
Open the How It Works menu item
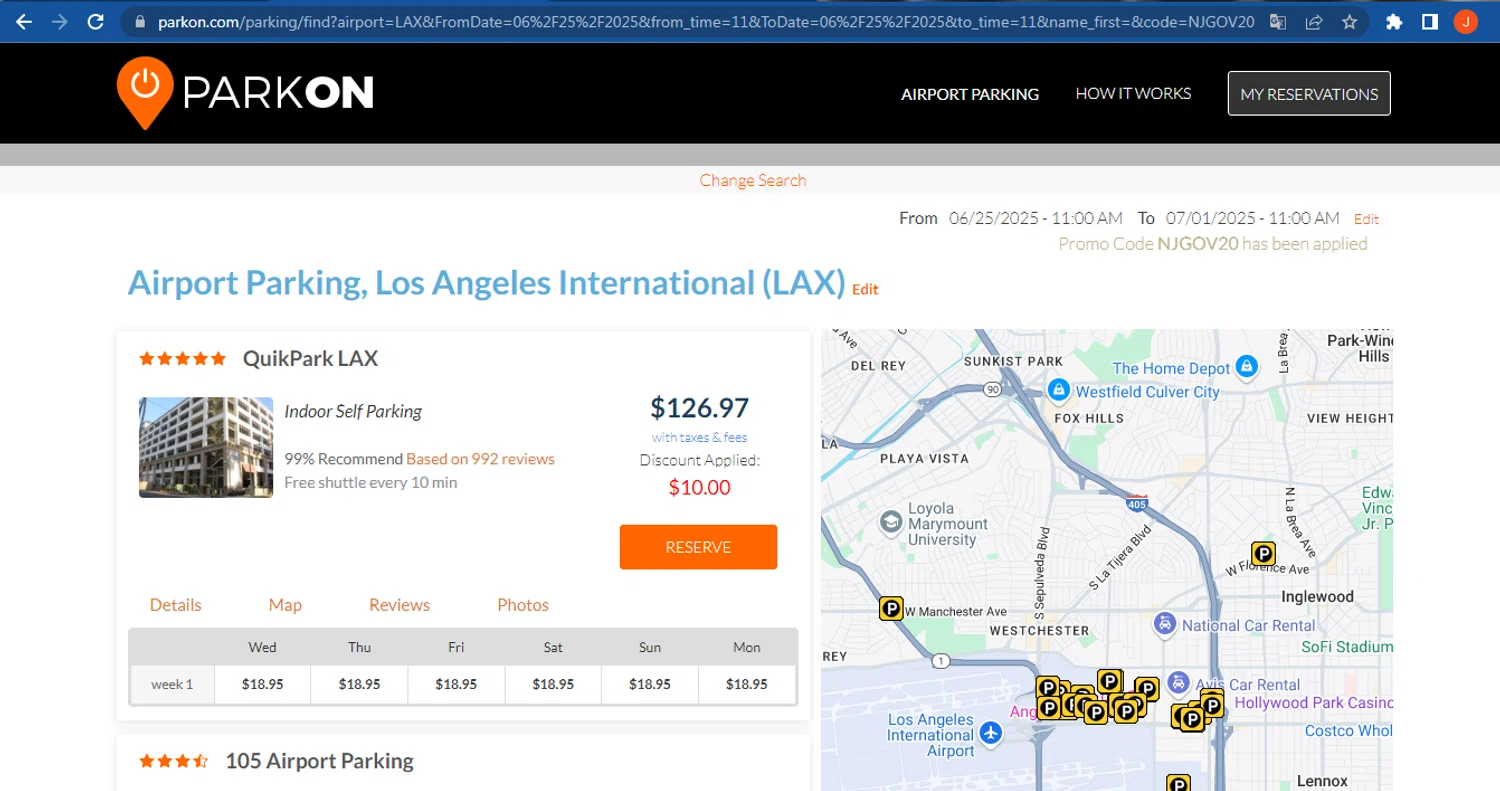click(1133, 93)
